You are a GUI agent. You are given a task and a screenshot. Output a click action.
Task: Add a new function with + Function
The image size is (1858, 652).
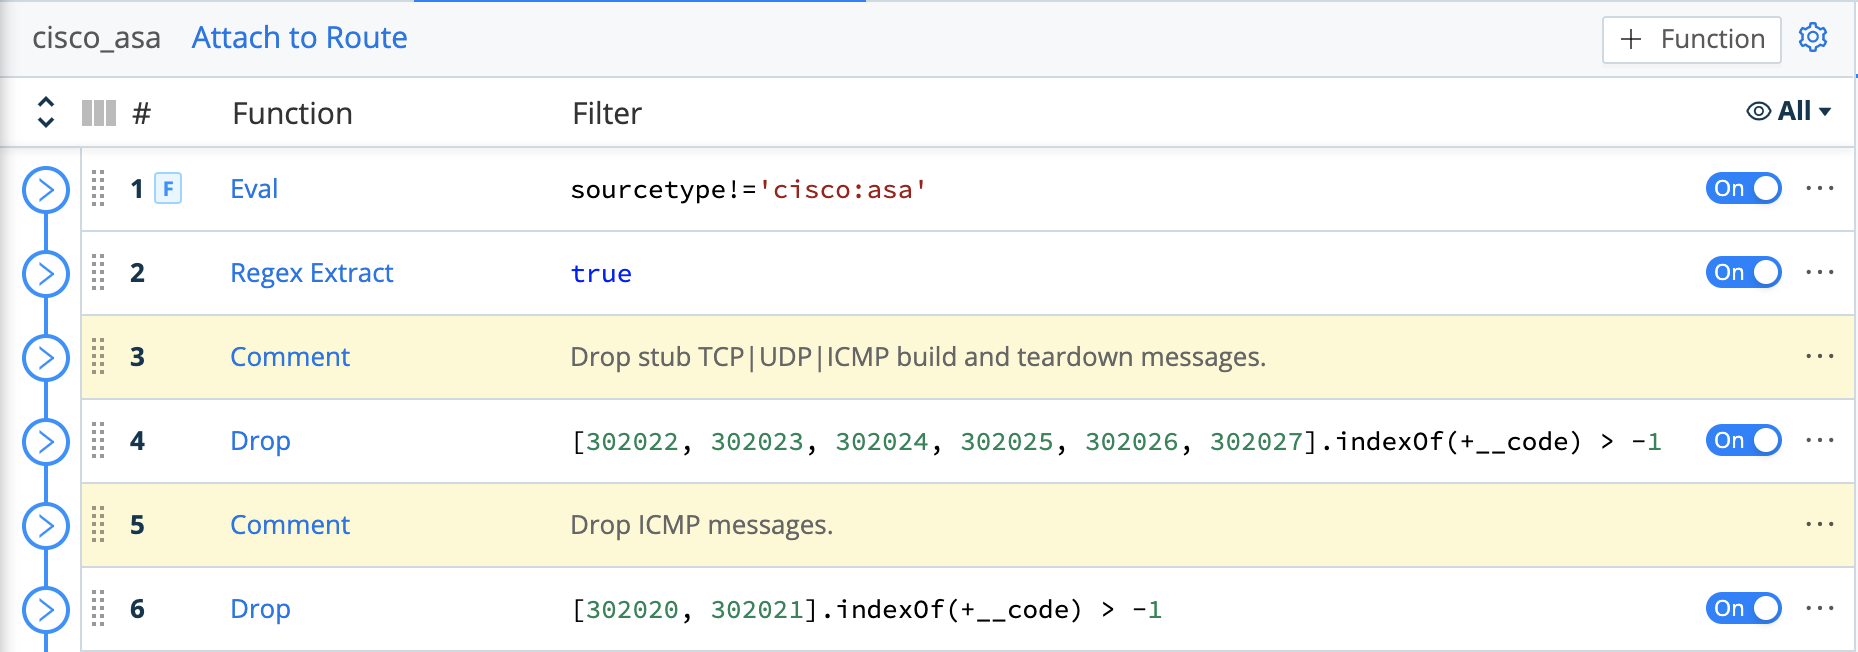point(1690,40)
